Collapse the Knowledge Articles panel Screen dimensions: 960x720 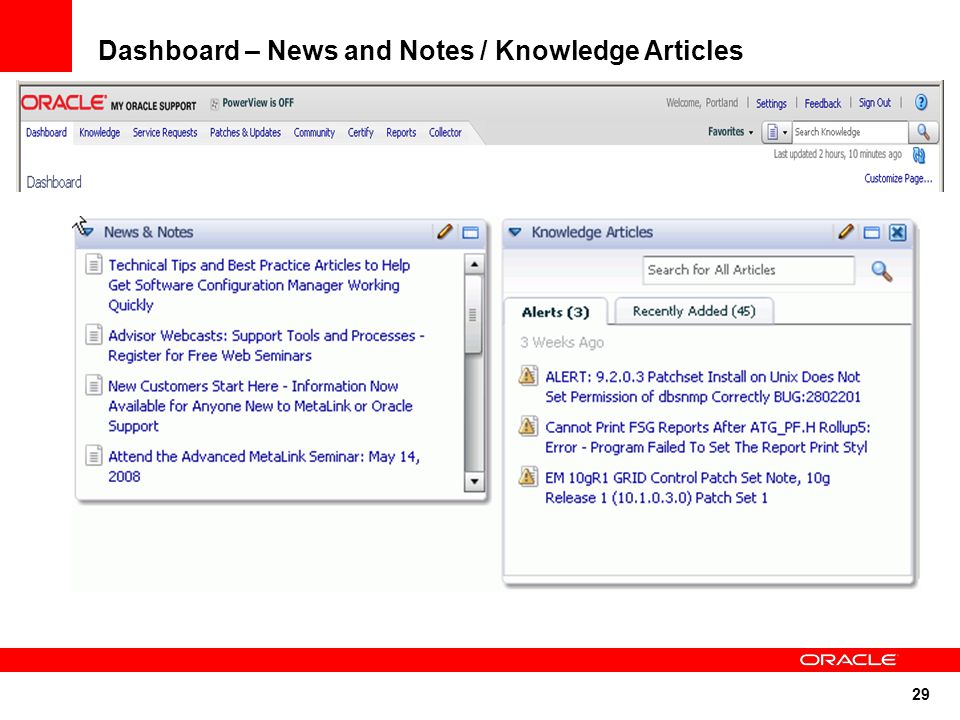pyautogui.click(x=515, y=232)
